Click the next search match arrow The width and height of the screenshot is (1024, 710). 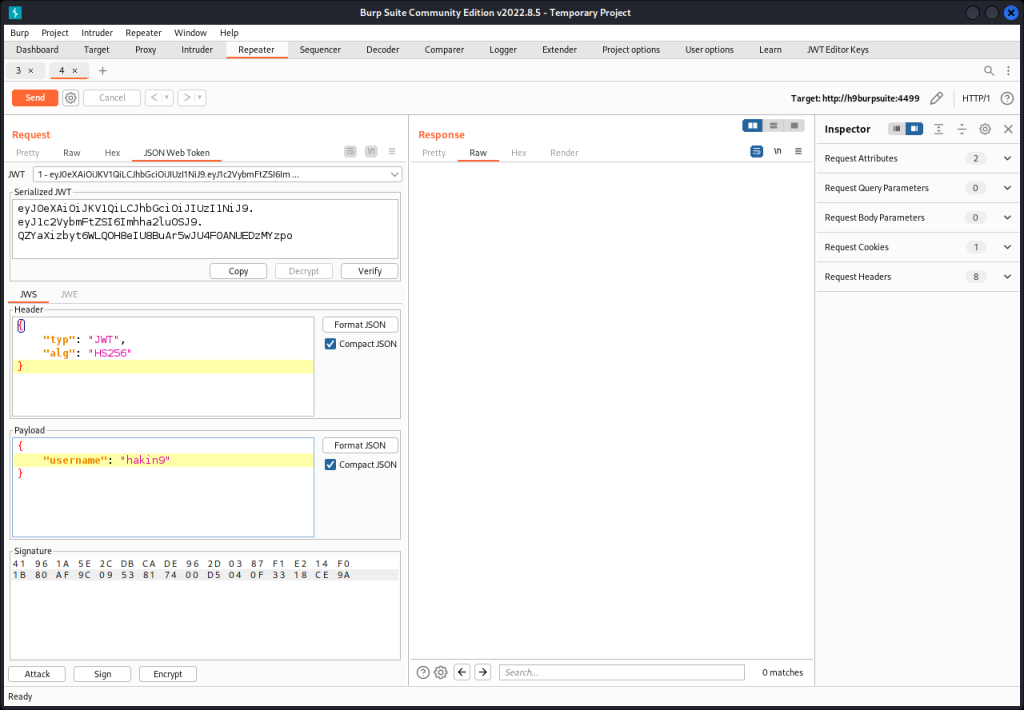[x=483, y=672]
